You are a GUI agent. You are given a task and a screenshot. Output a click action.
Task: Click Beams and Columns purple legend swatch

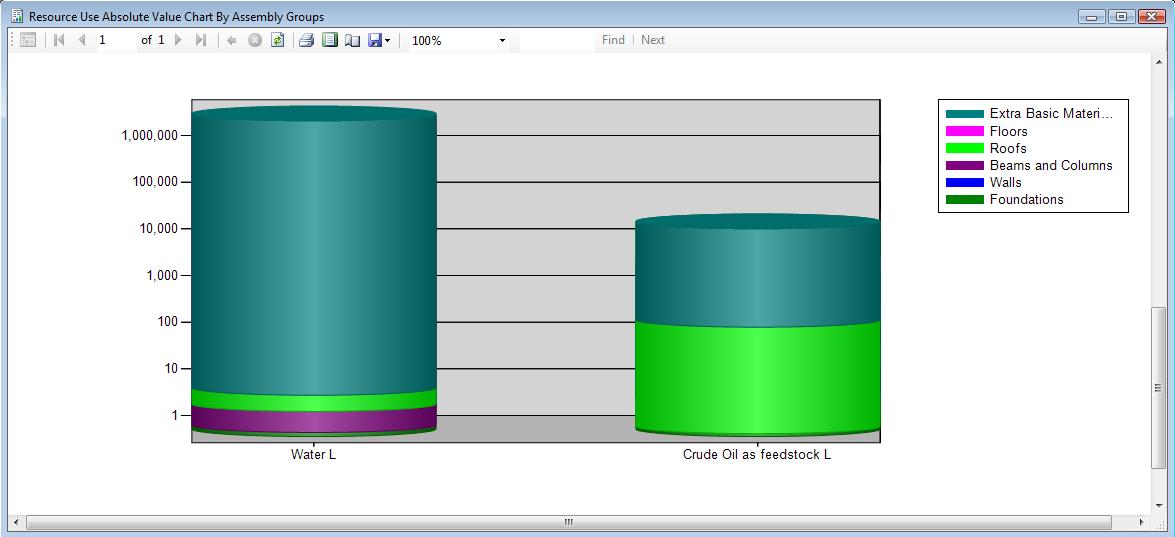[964, 166]
